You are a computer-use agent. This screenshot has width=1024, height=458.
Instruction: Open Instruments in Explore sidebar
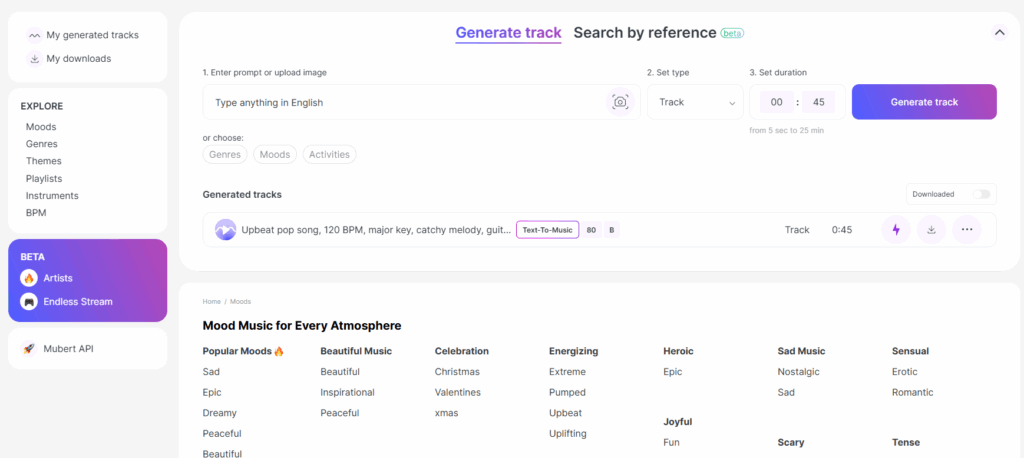[x=52, y=195]
